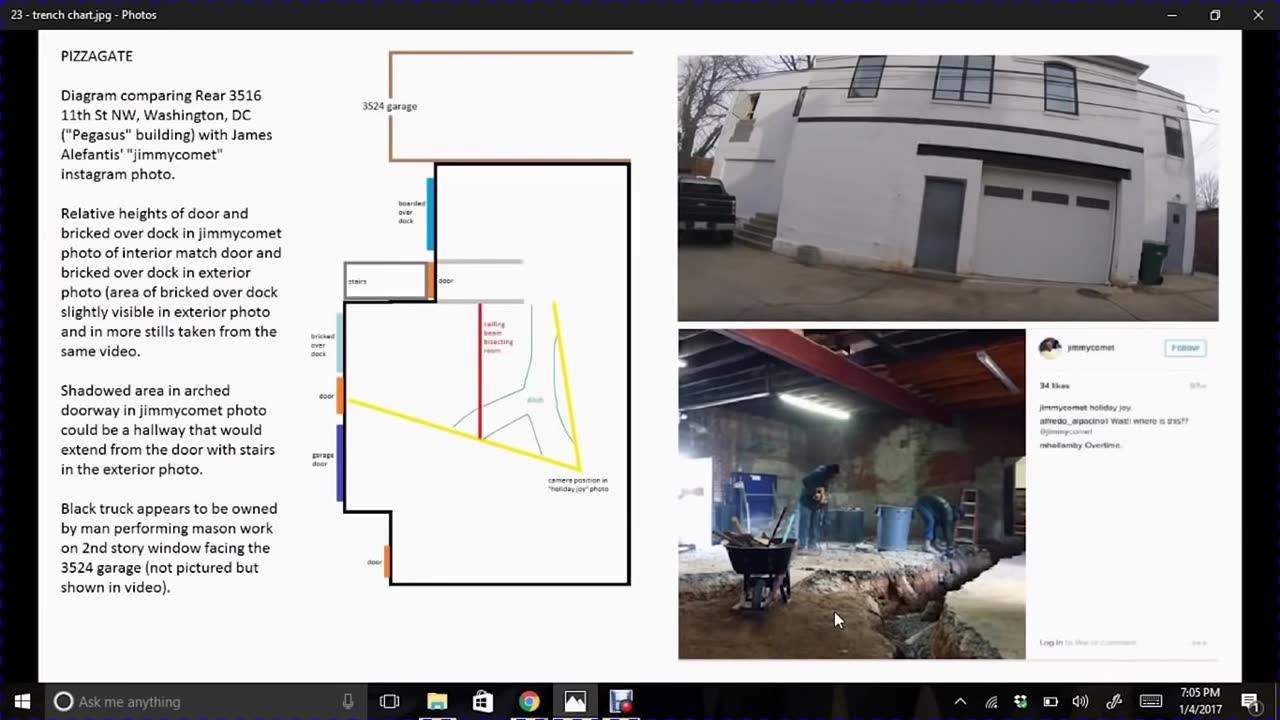Open Windows Ink Workspace pen icon

(1113, 701)
